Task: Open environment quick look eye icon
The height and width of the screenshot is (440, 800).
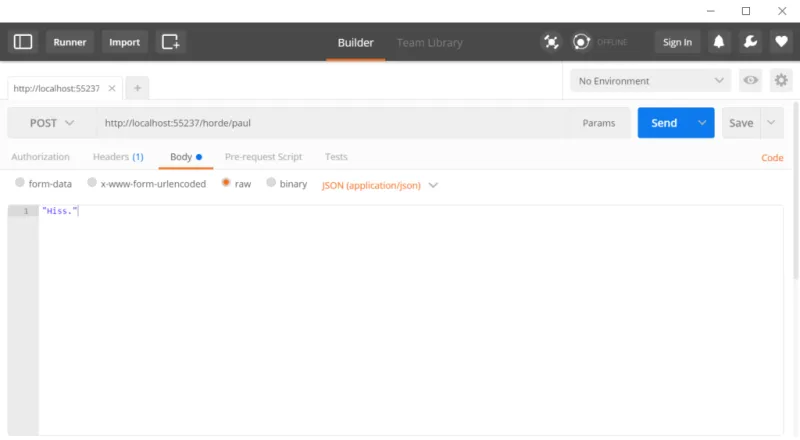Action: coord(751,80)
